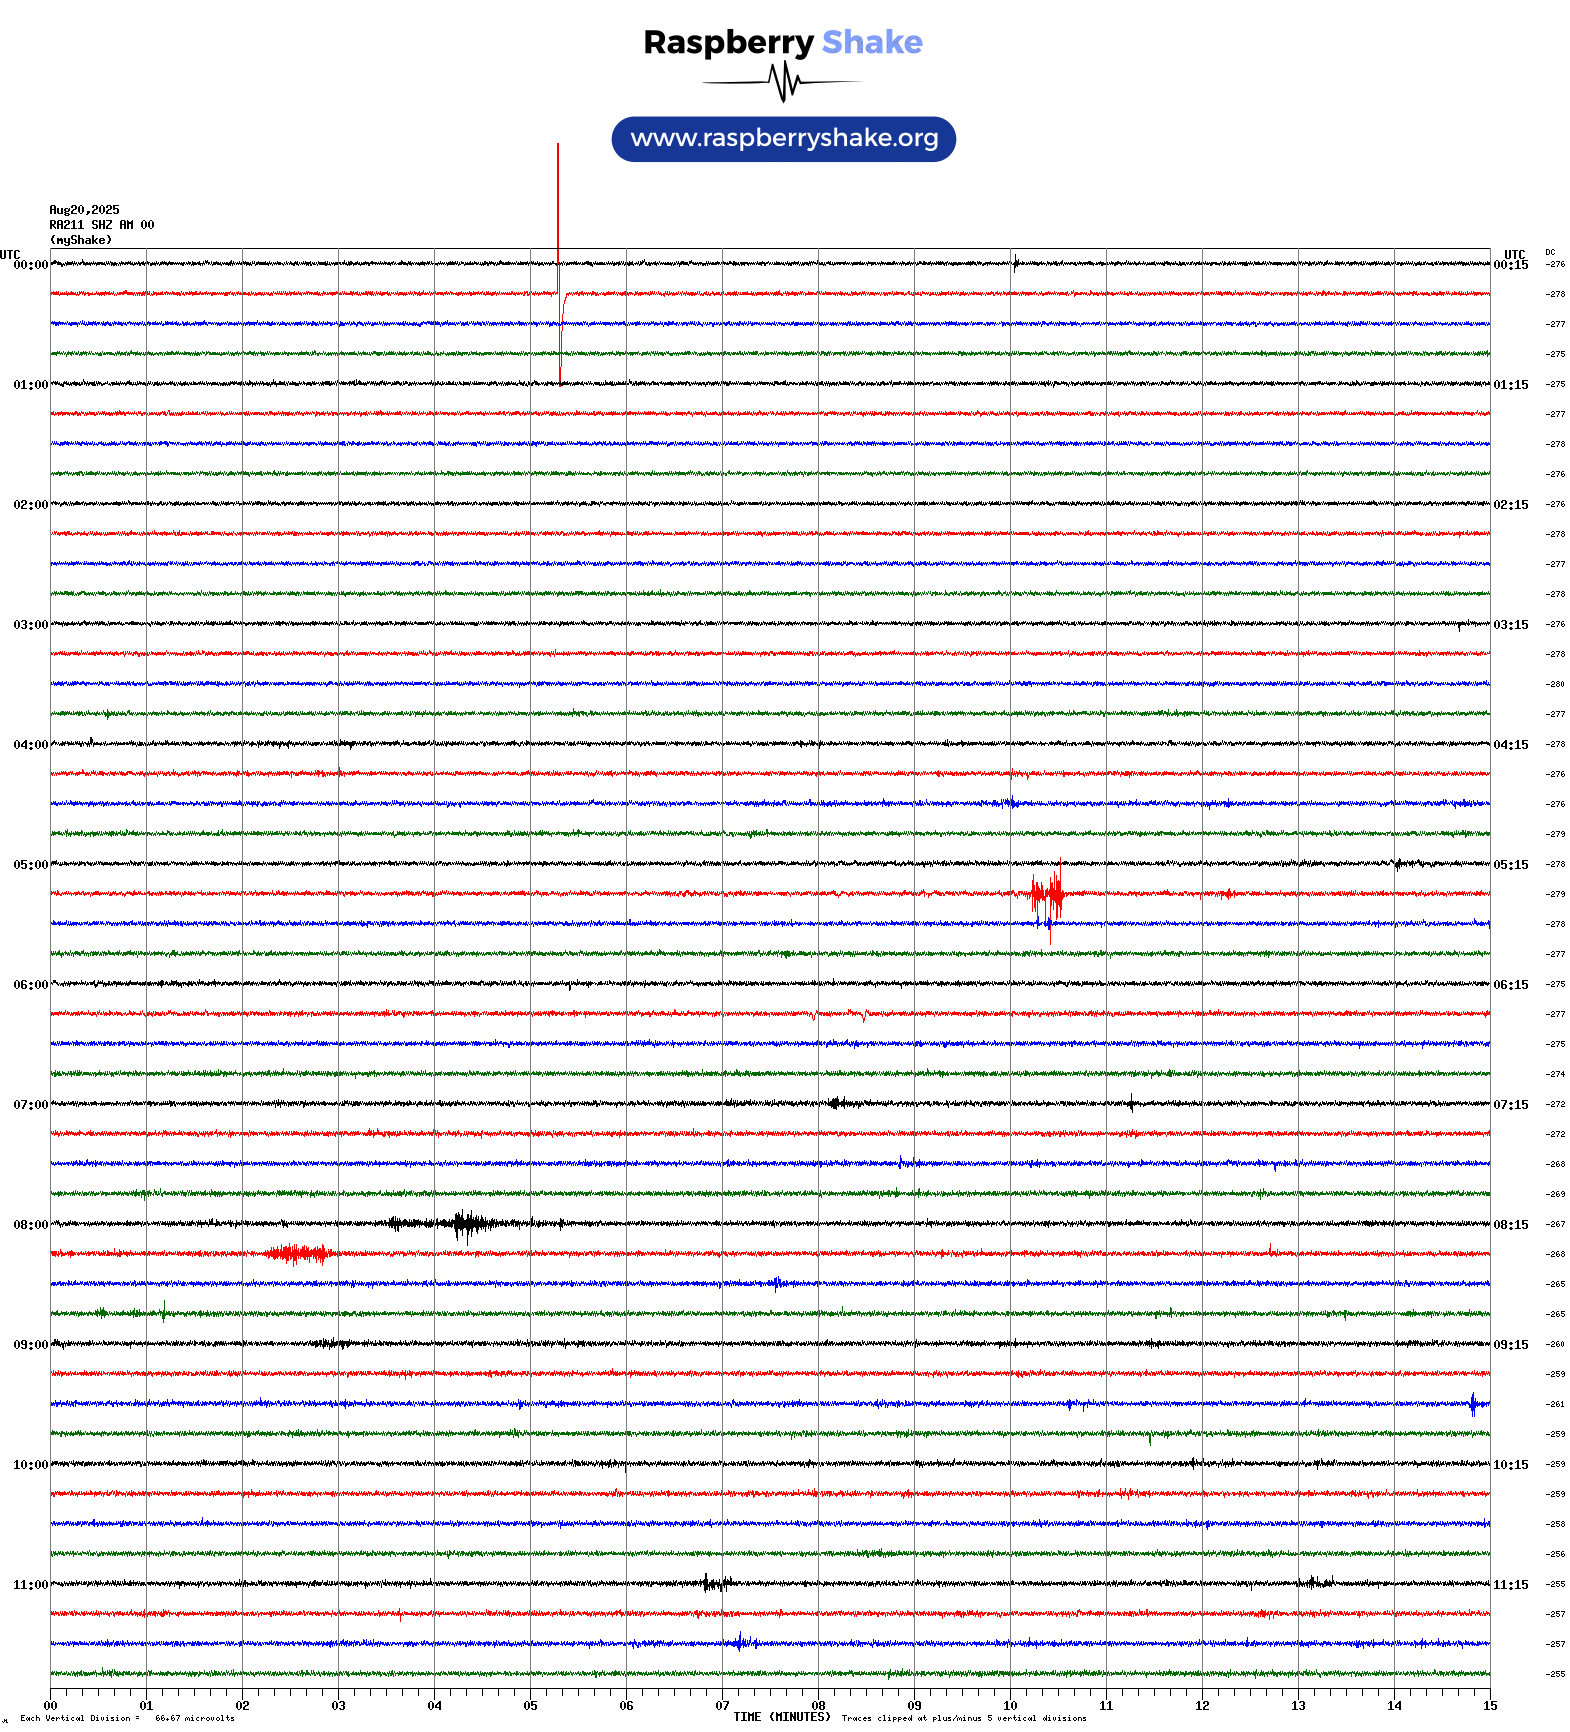Click the 10 minute tick label on the bottom axis
This screenshot has width=1570, height=1732.
(1010, 1706)
